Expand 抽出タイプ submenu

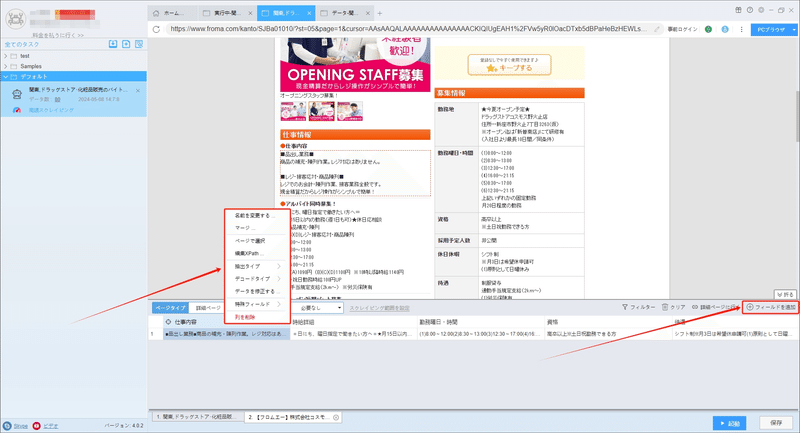257,266
